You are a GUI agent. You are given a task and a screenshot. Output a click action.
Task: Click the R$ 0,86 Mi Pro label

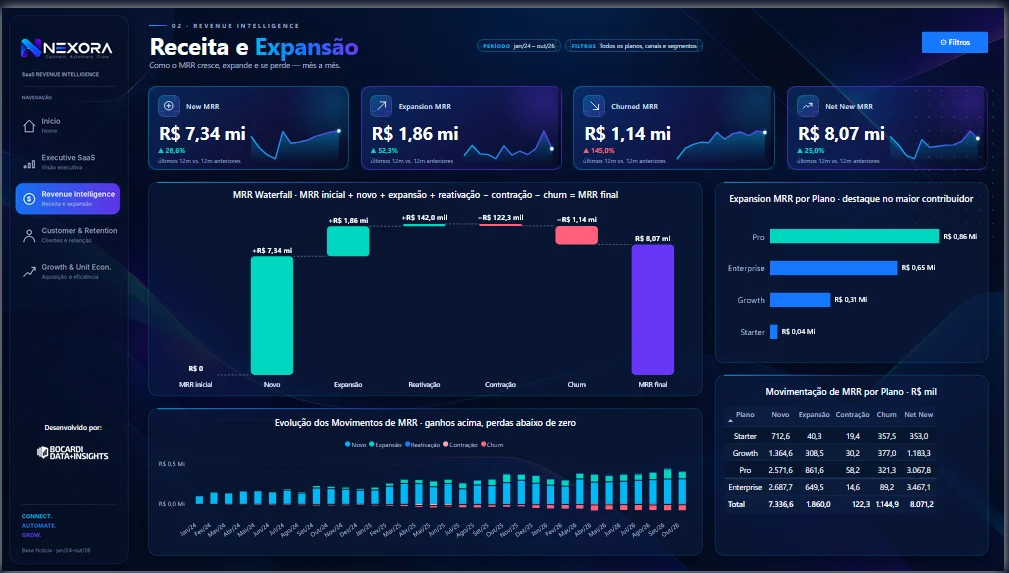[x=960, y=236]
